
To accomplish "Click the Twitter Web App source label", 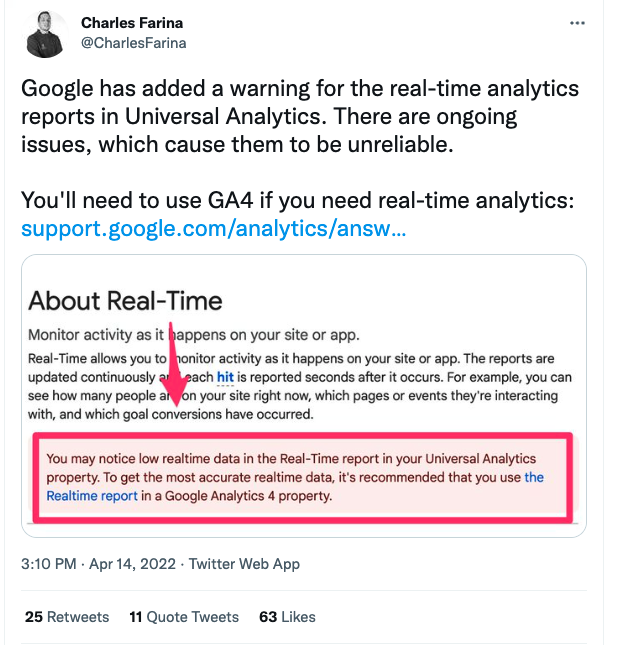I will [245, 564].
